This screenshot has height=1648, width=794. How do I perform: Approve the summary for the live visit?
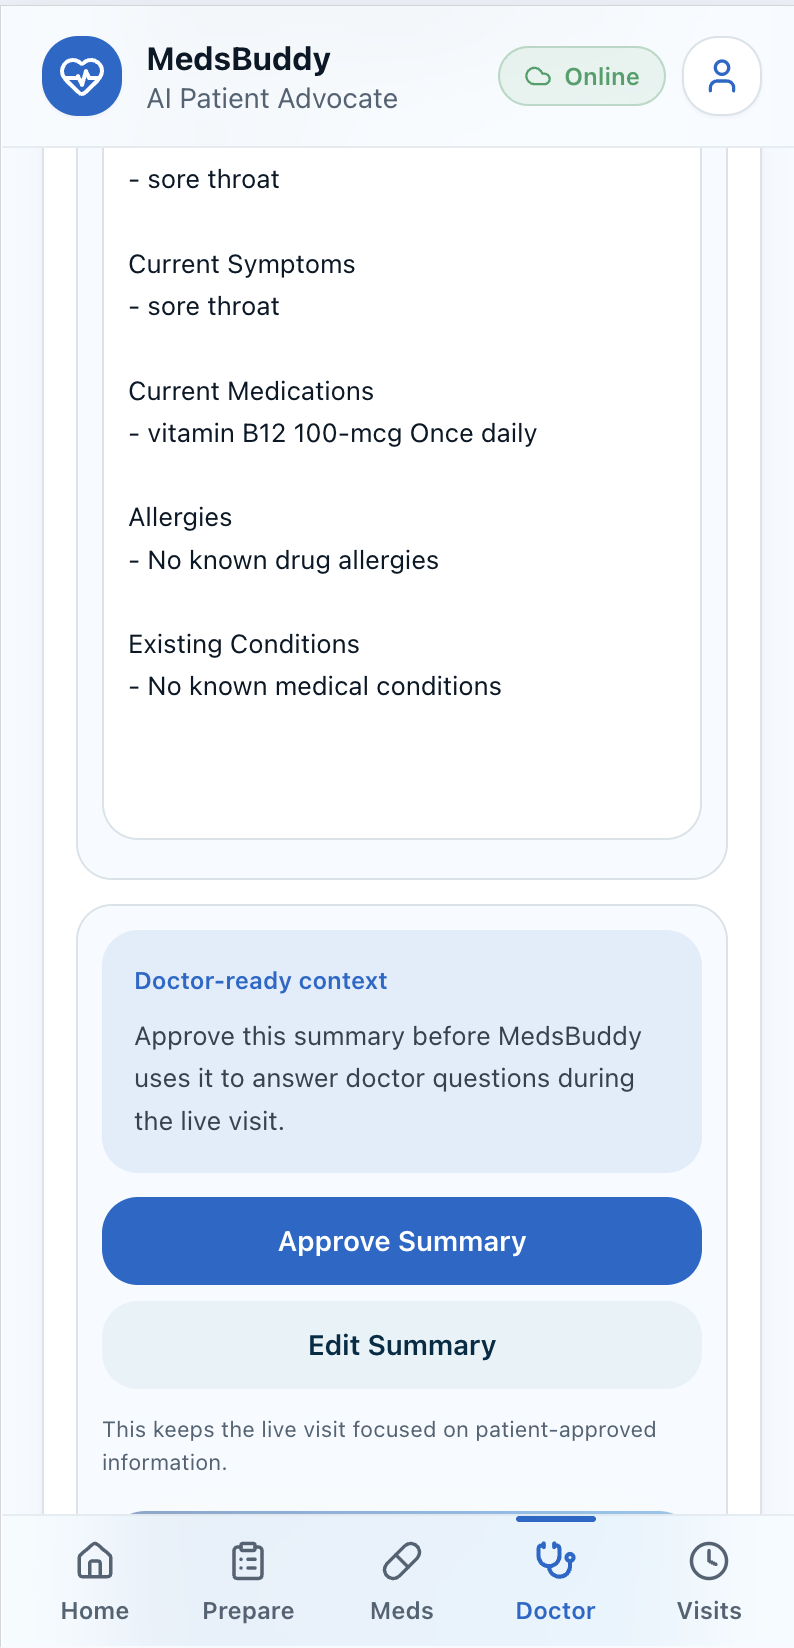pyautogui.click(x=402, y=1241)
